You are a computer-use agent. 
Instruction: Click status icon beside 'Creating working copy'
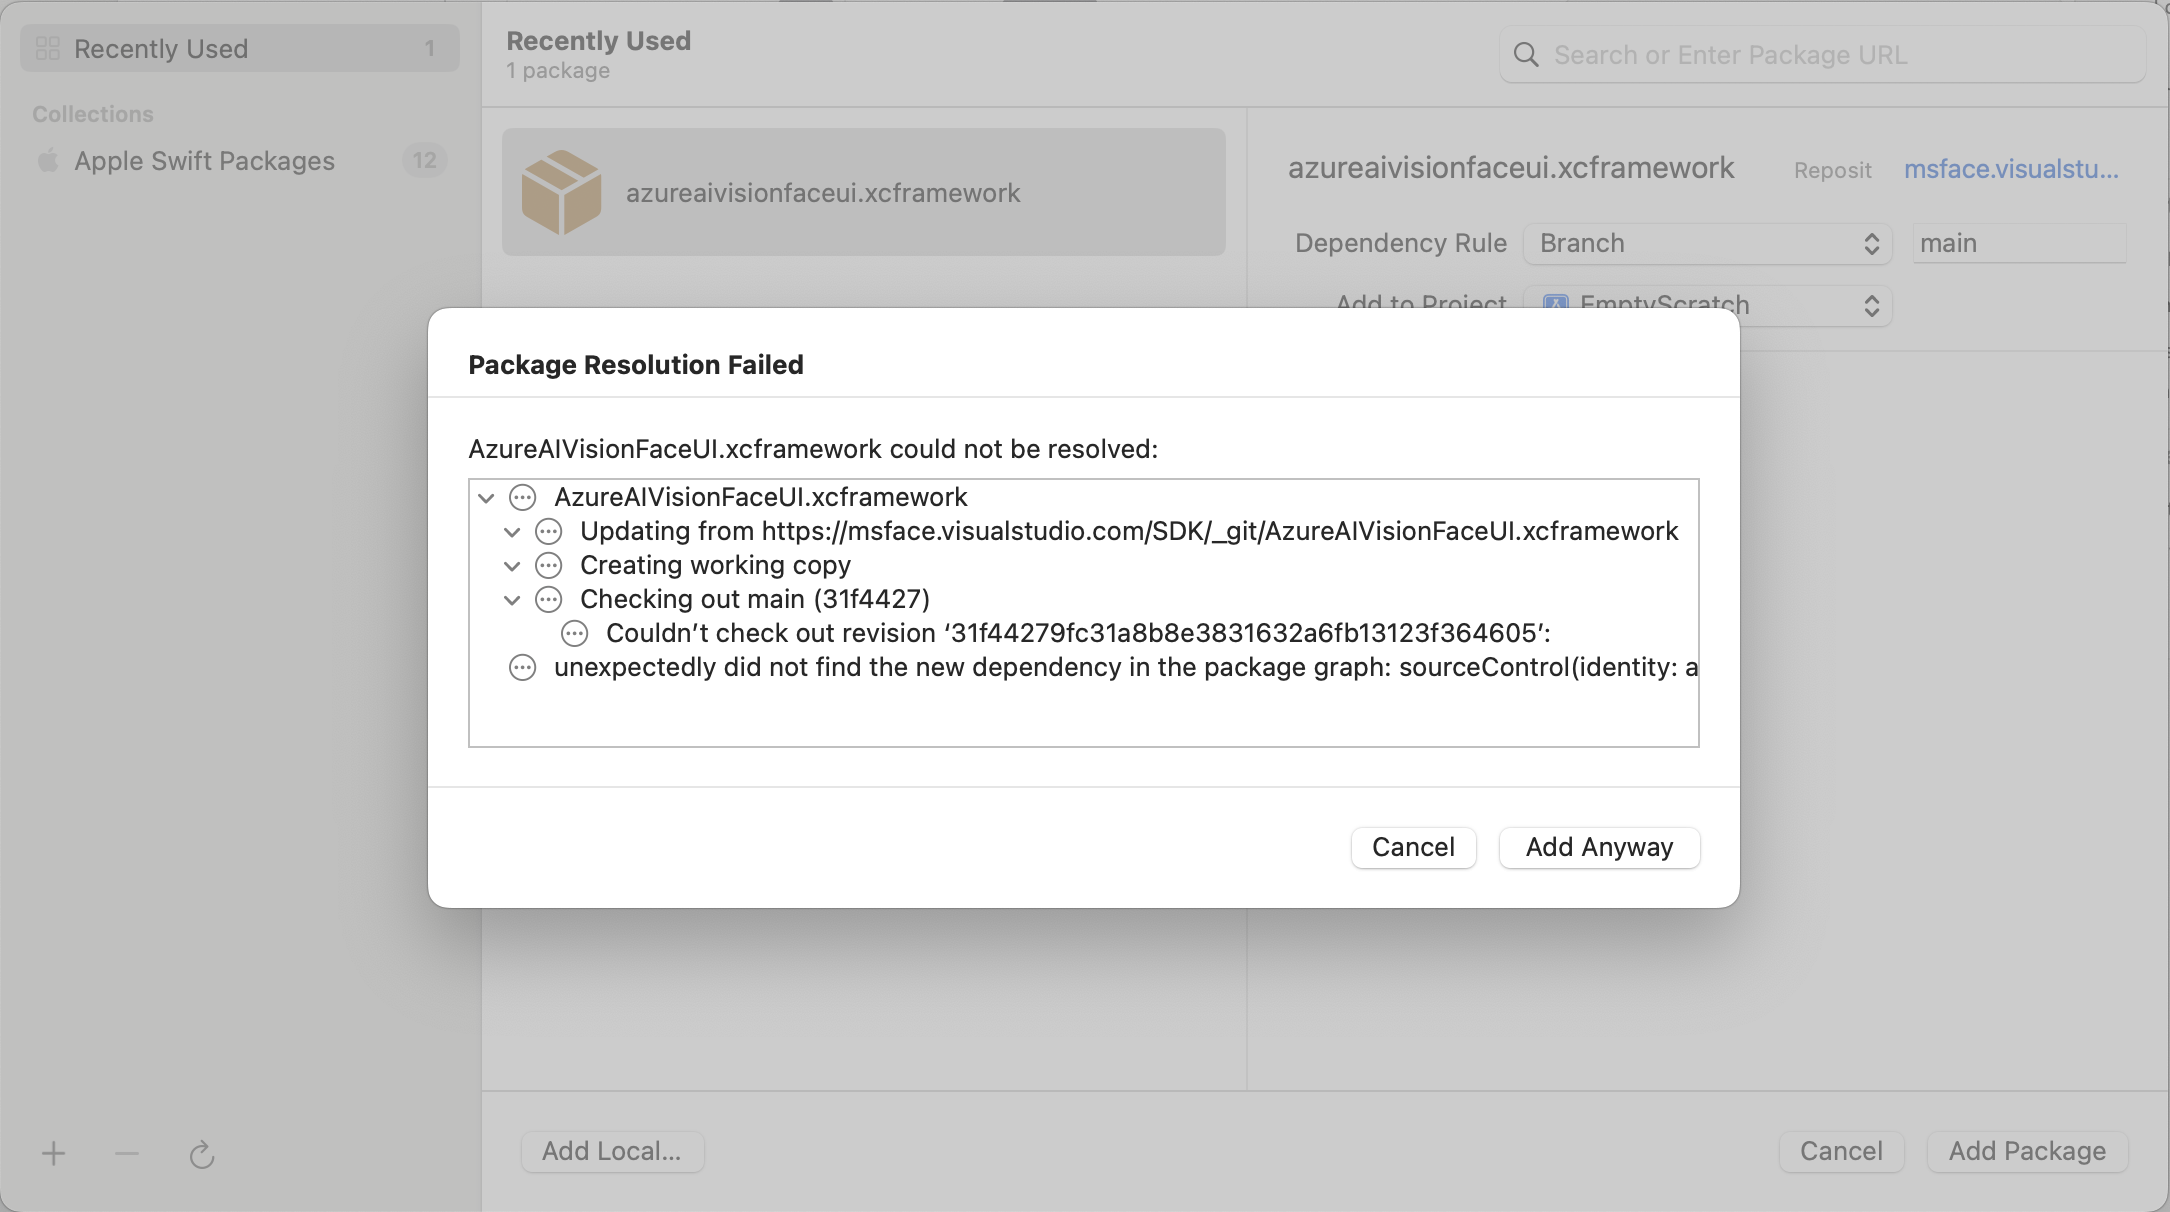click(548, 565)
